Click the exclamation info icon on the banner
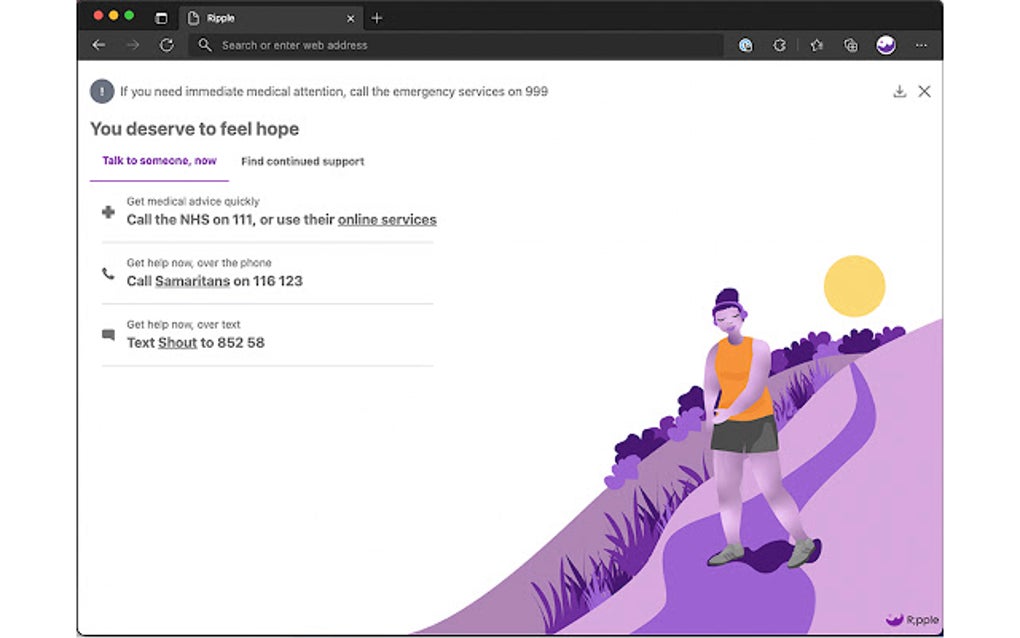The height and width of the screenshot is (638, 1020). [x=101, y=91]
